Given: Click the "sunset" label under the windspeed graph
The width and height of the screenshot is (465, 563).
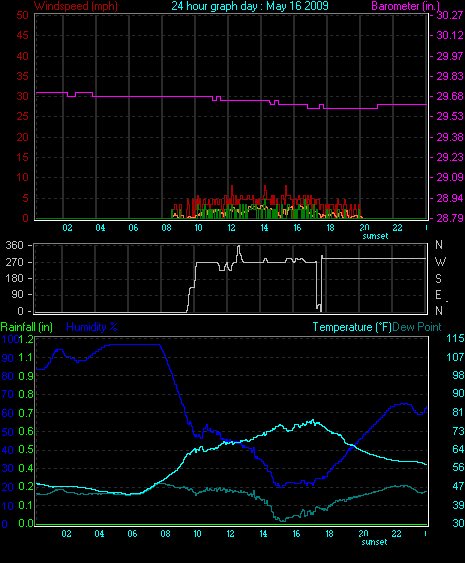Looking at the screenshot, I should point(375,236).
